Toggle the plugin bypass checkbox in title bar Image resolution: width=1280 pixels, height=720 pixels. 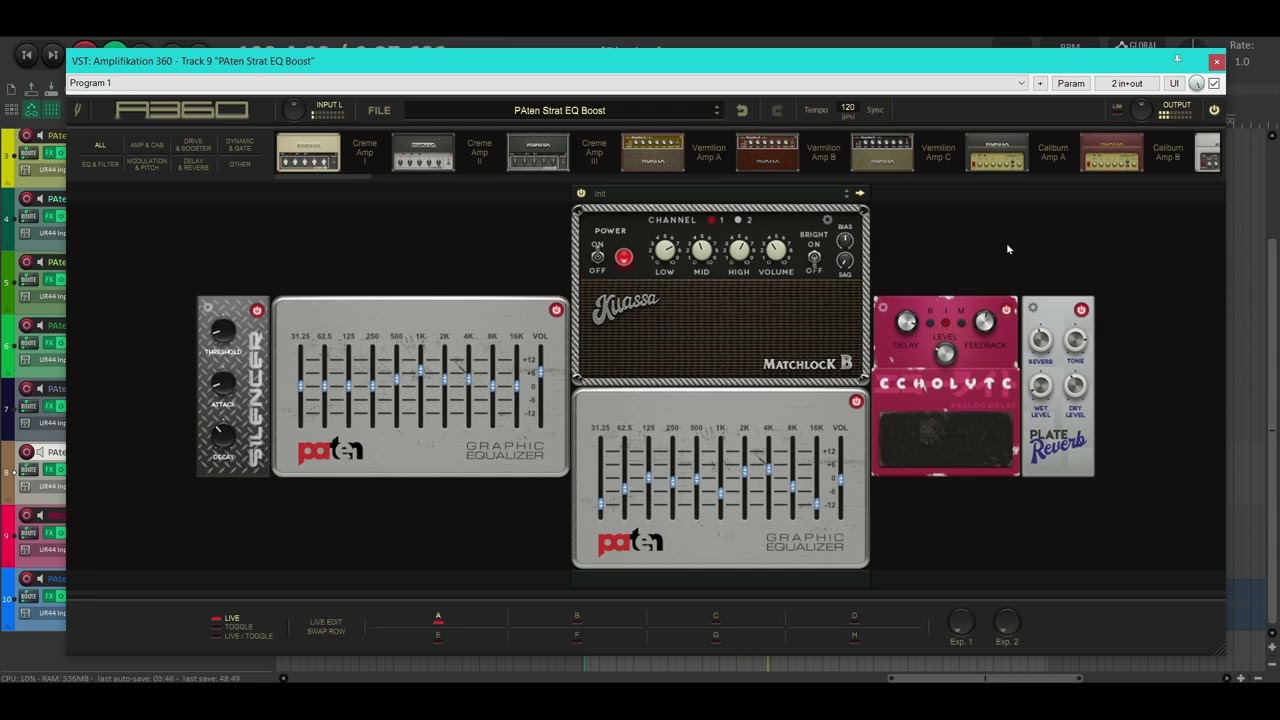[x=1214, y=83]
